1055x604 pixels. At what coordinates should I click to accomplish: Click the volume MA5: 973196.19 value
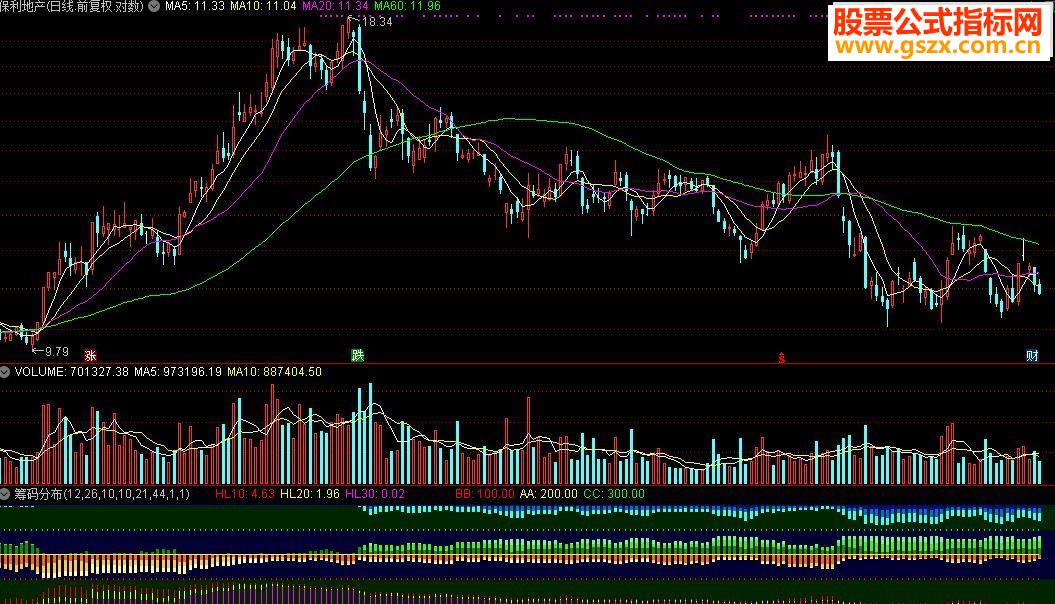178,371
